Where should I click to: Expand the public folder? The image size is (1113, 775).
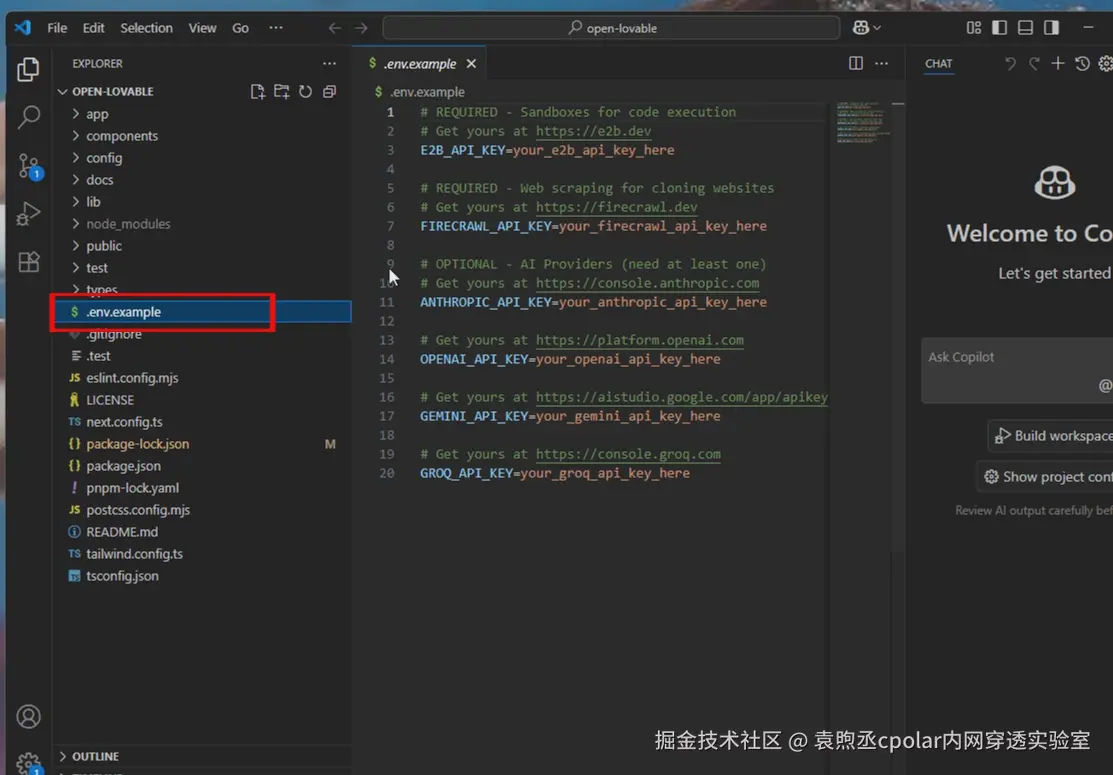click(202, 246)
